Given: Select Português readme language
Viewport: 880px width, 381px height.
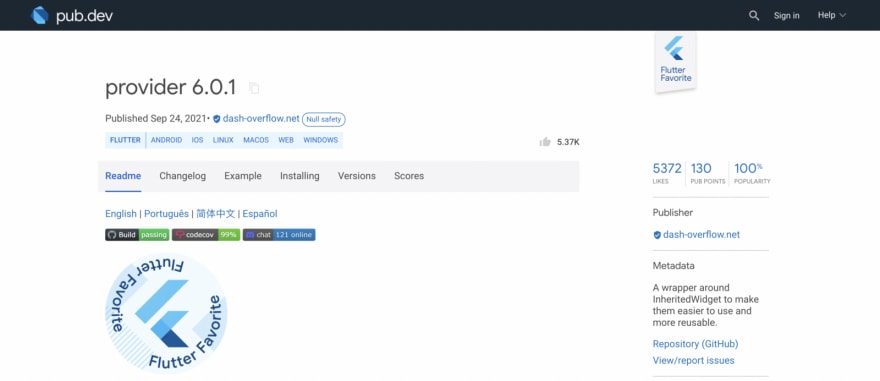Looking at the screenshot, I should tap(166, 214).
